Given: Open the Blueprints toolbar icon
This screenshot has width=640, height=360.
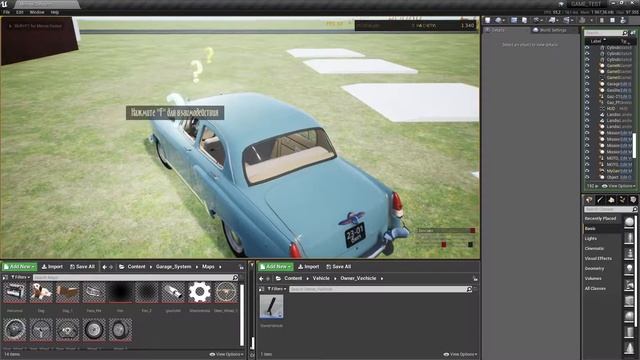Looking at the screenshot, I should pos(553,20).
